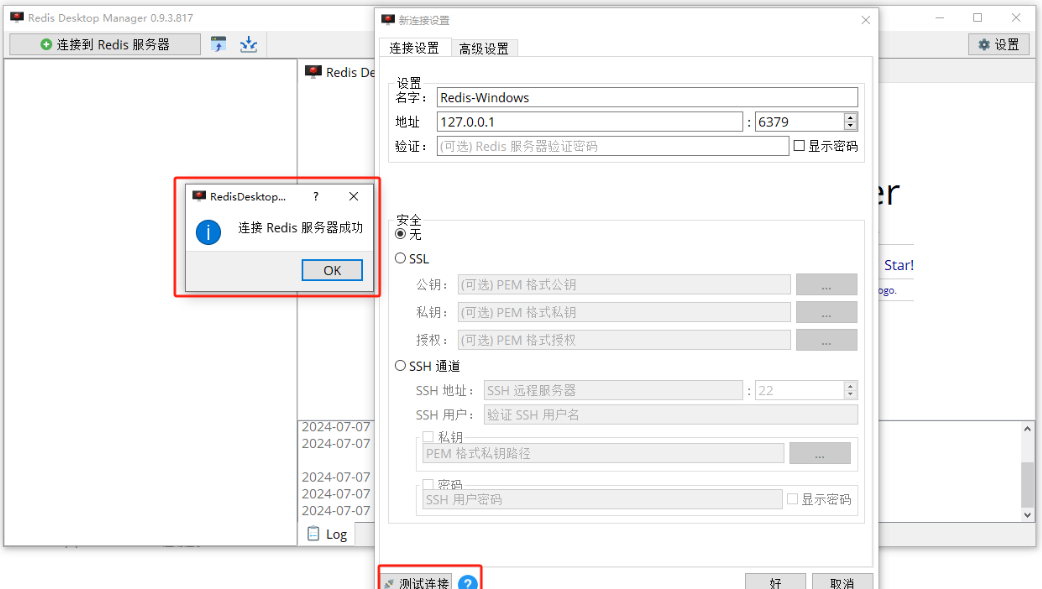The image size is (1042, 589).
Task: Open the Log tab at bottom
Action: point(328,534)
